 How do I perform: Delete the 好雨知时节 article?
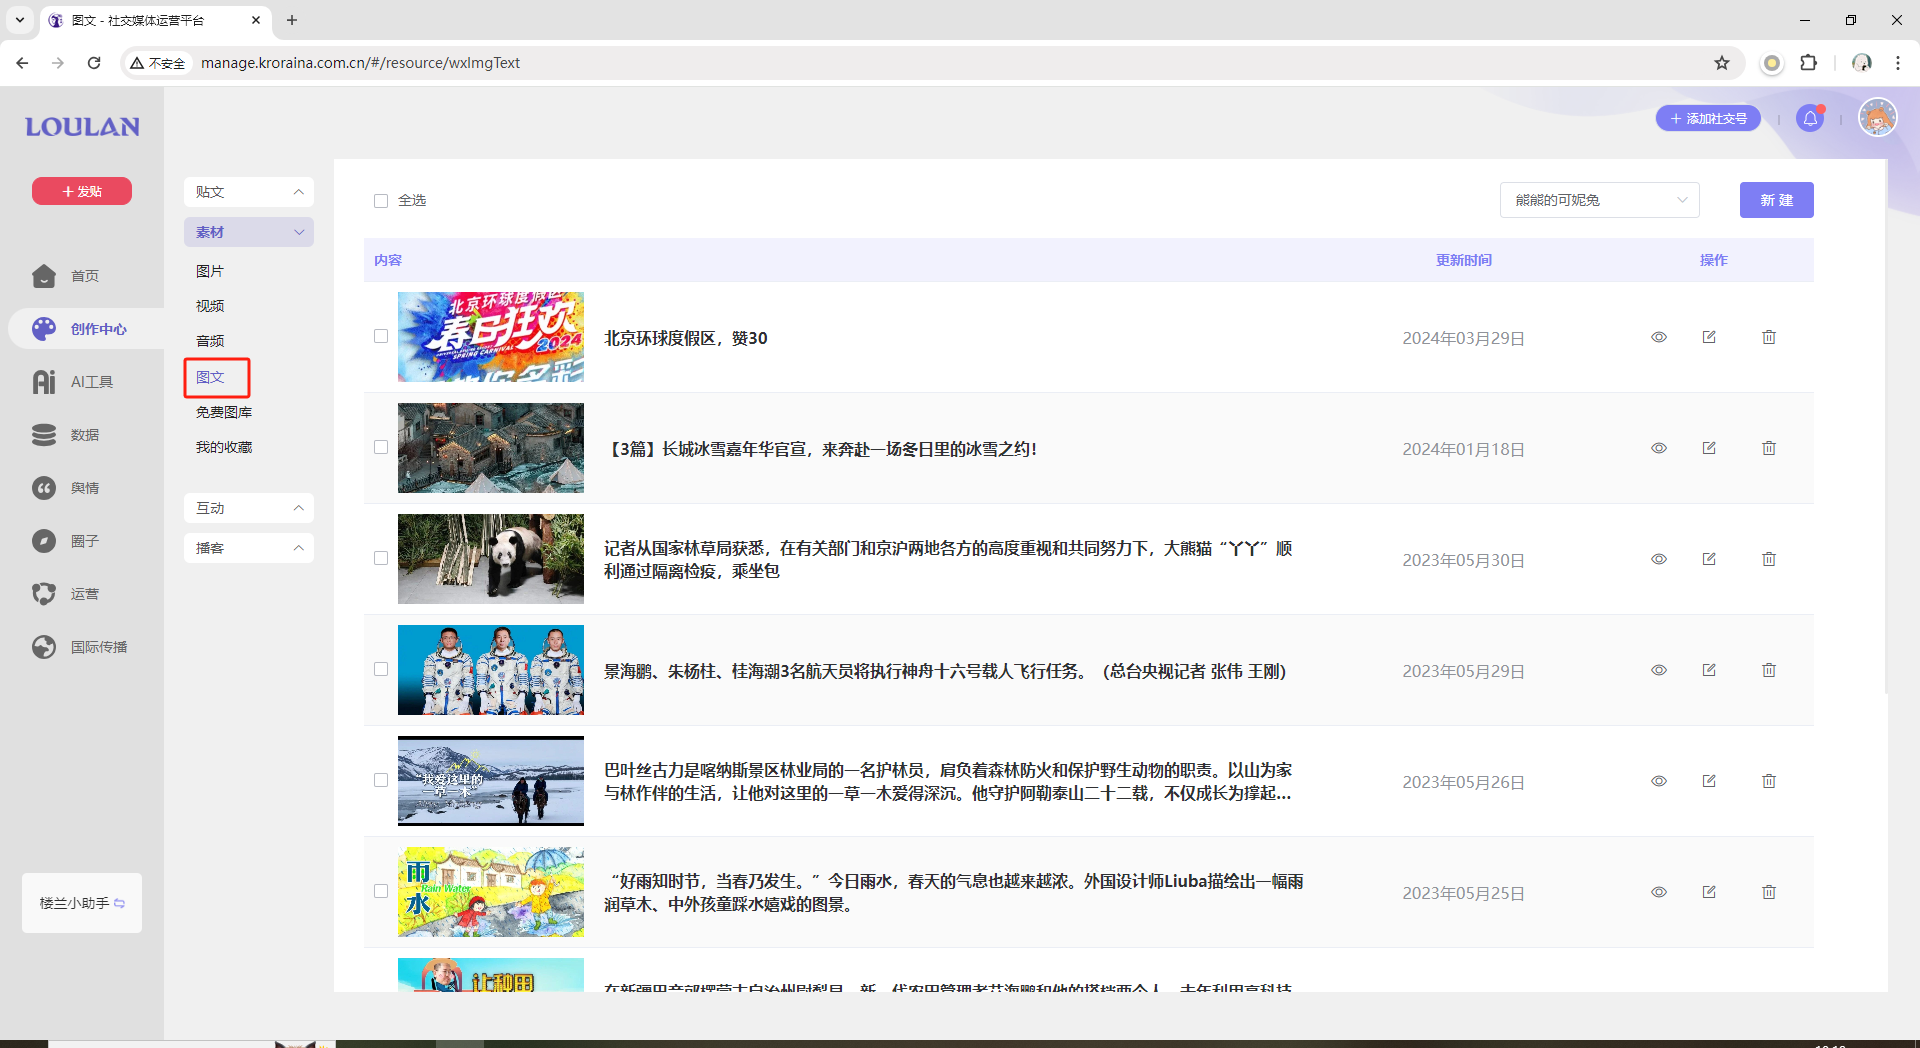pyautogui.click(x=1769, y=892)
